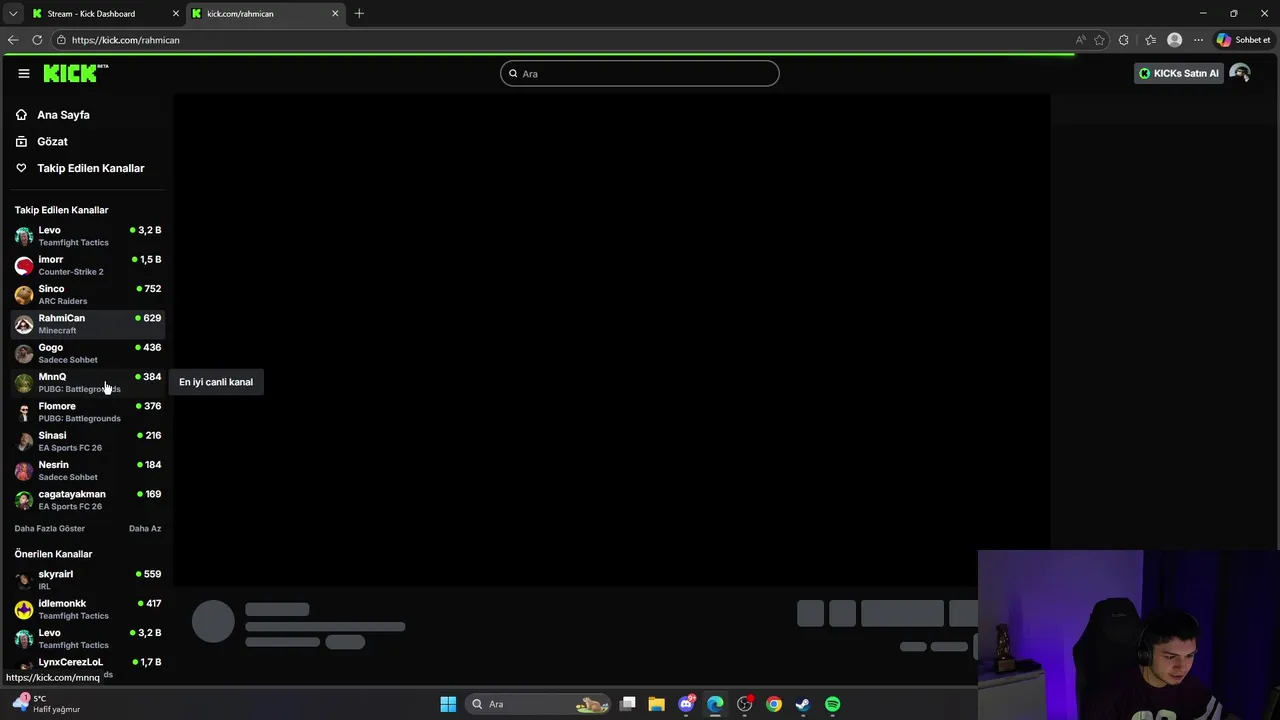The width and height of the screenshot is (1280, 720).
Task: Open the favorites list icon
Action: coord(1150,40)
